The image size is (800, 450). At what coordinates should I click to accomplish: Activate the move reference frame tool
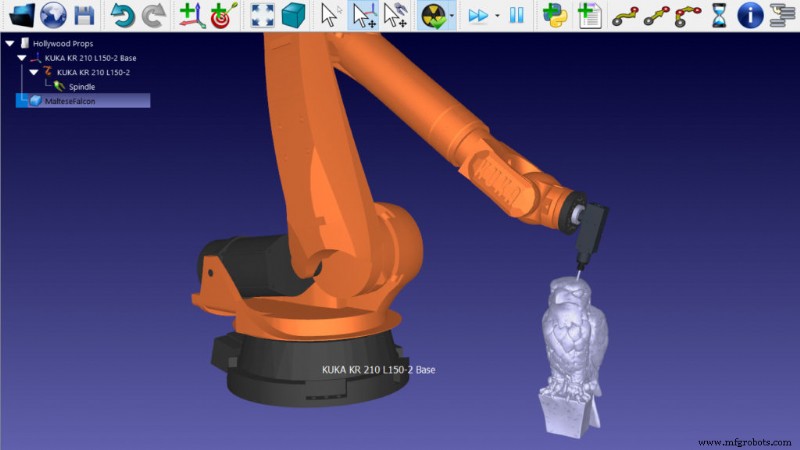pyautogui.click(x=364, y=15)
